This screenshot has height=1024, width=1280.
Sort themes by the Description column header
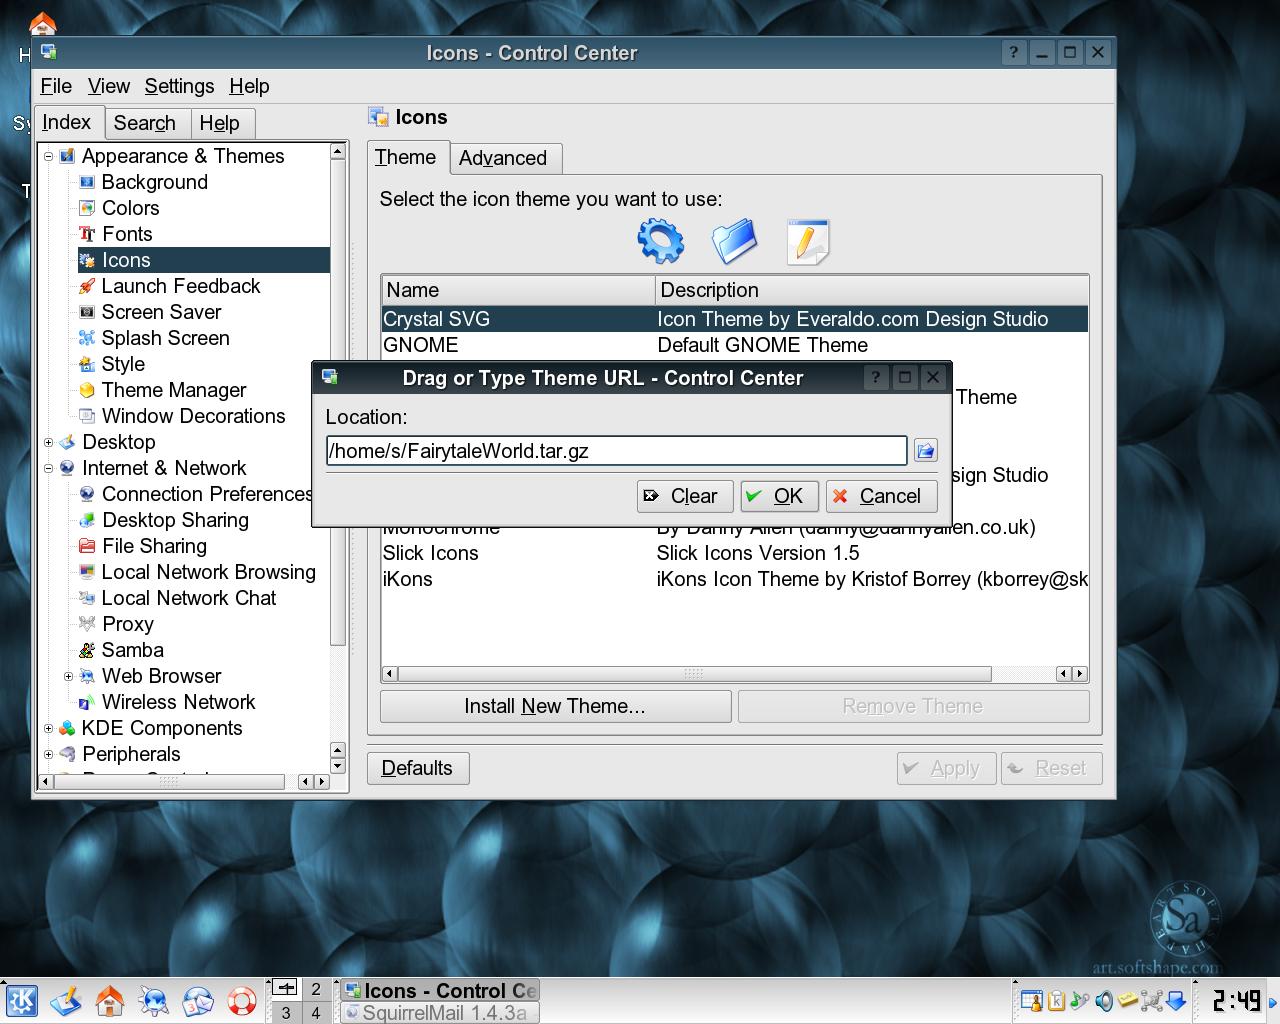[x=871, y=290]
